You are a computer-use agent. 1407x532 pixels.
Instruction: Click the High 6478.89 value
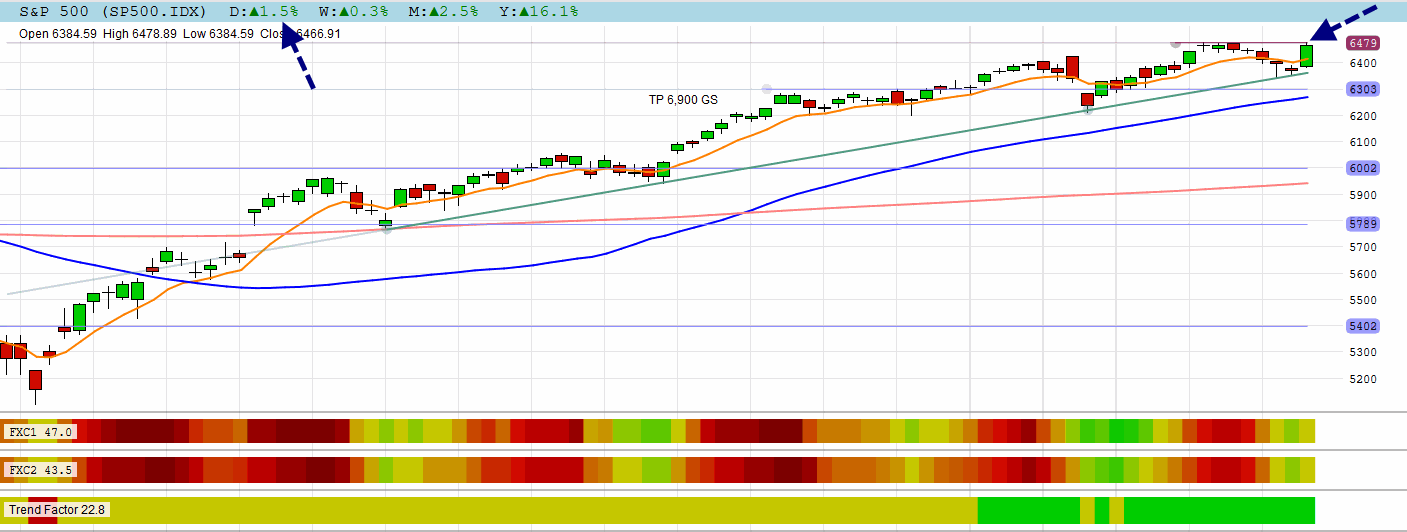coord(141,33)
